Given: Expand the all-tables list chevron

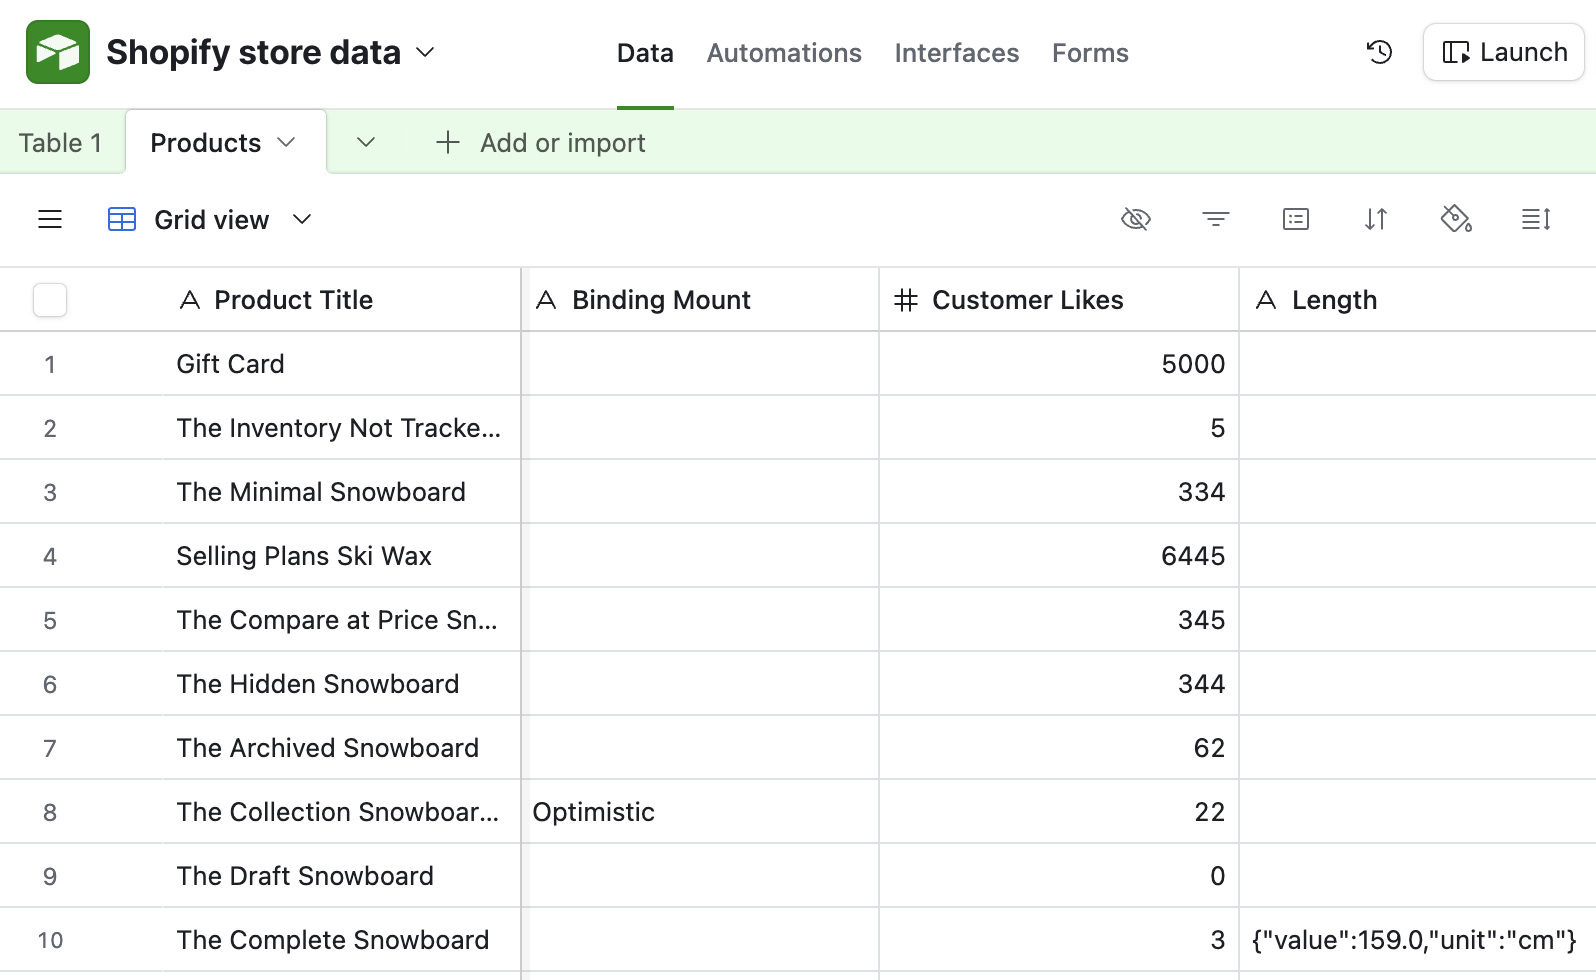Looking at the screenshot, I should (x=366, y=143).
